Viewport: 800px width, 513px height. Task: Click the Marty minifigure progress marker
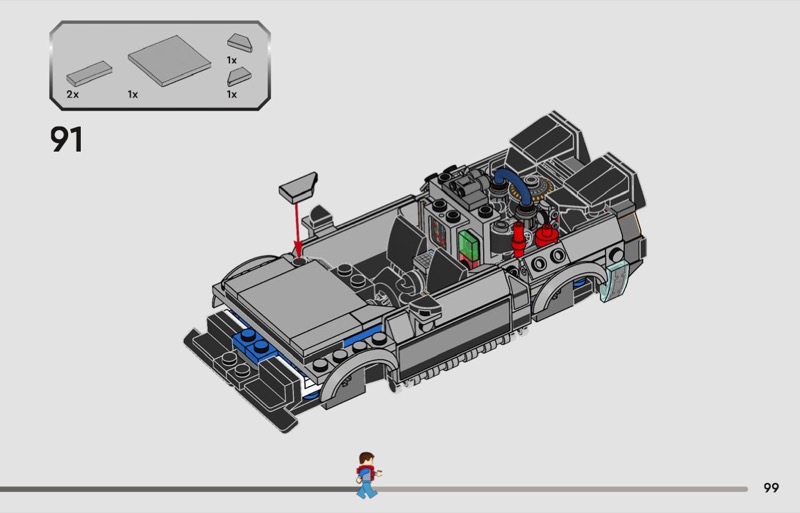366,473
